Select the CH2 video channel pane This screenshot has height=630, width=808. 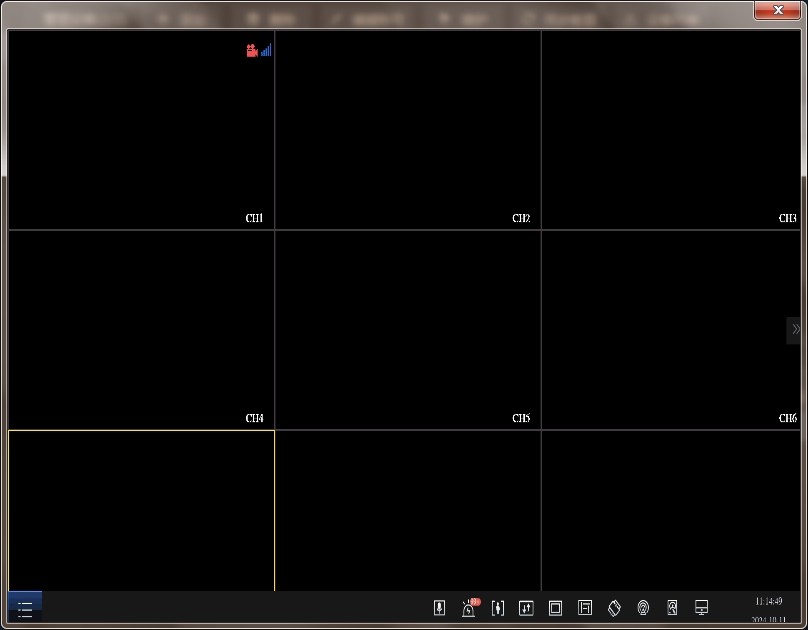[x=408, y=130]
